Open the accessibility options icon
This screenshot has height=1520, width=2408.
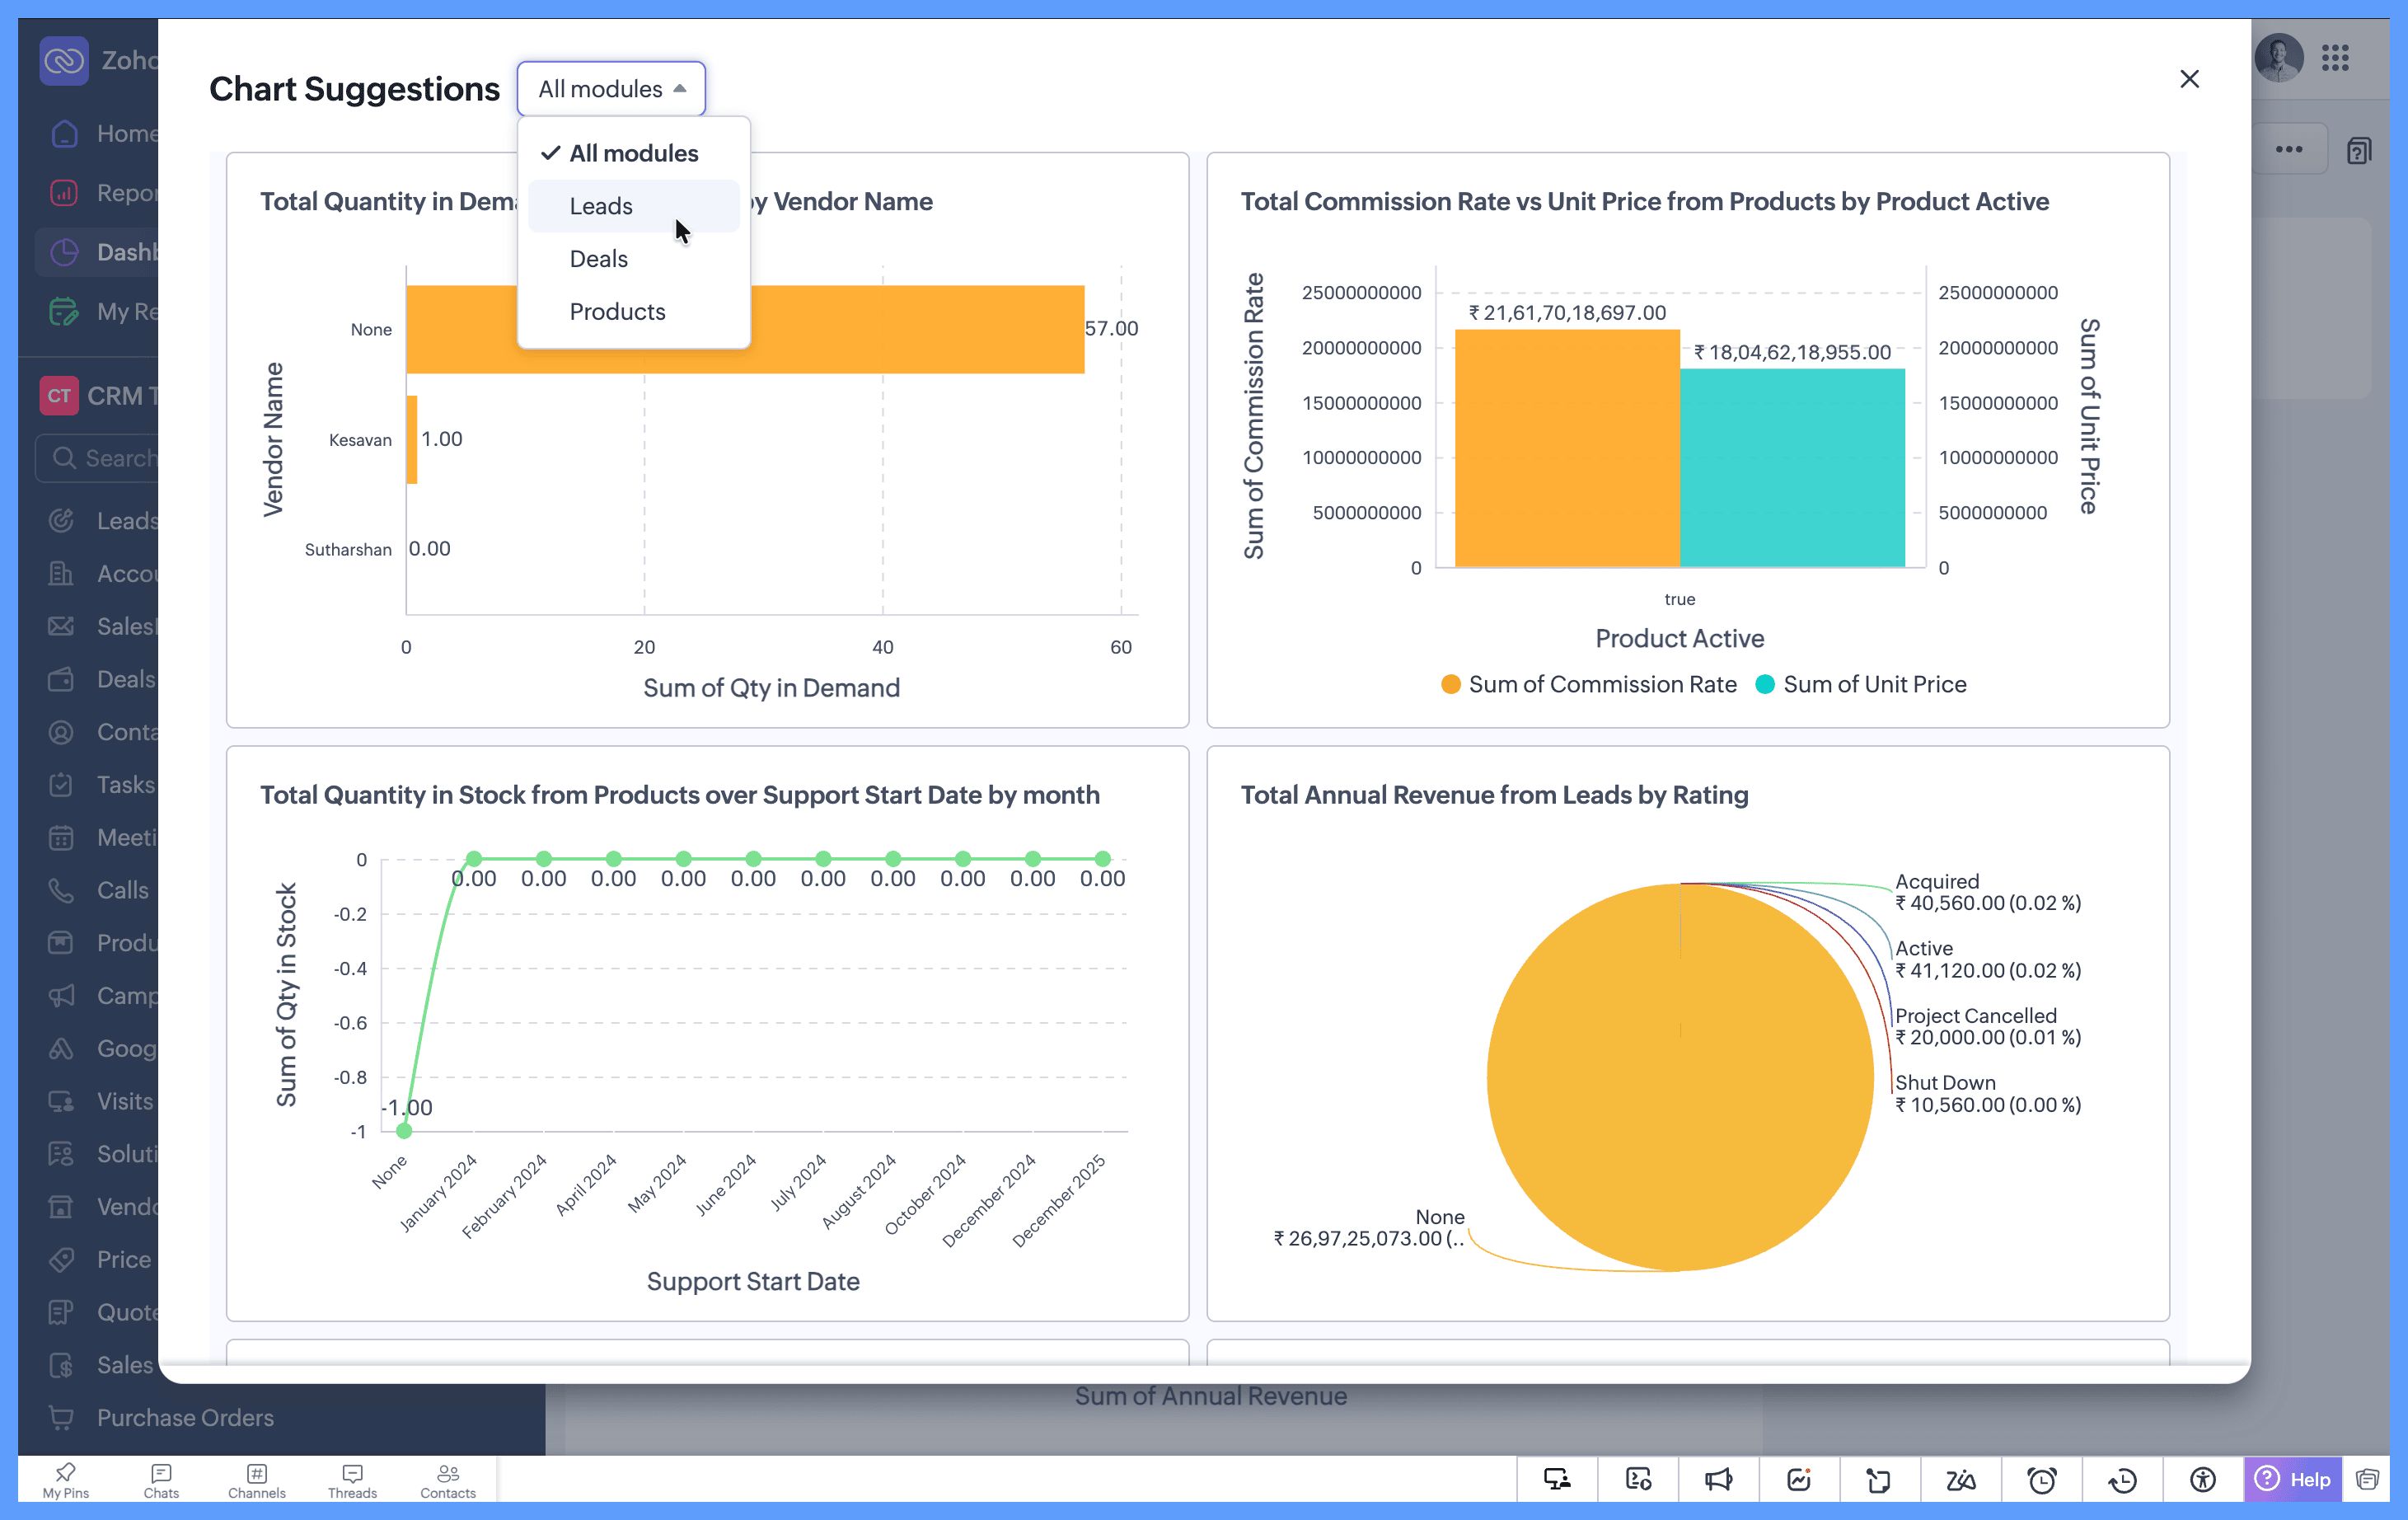(2202, 1479)
